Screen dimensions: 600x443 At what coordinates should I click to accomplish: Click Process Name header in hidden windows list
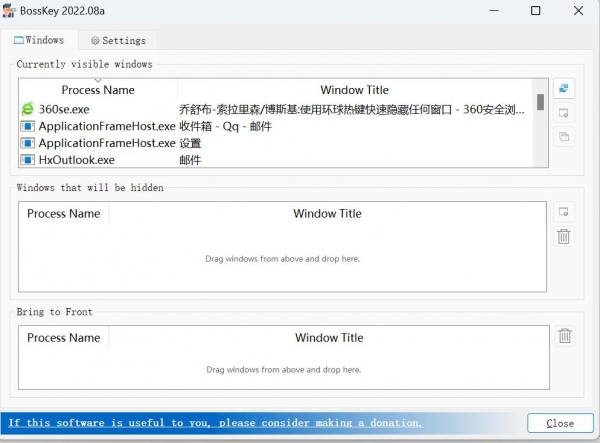64,213
